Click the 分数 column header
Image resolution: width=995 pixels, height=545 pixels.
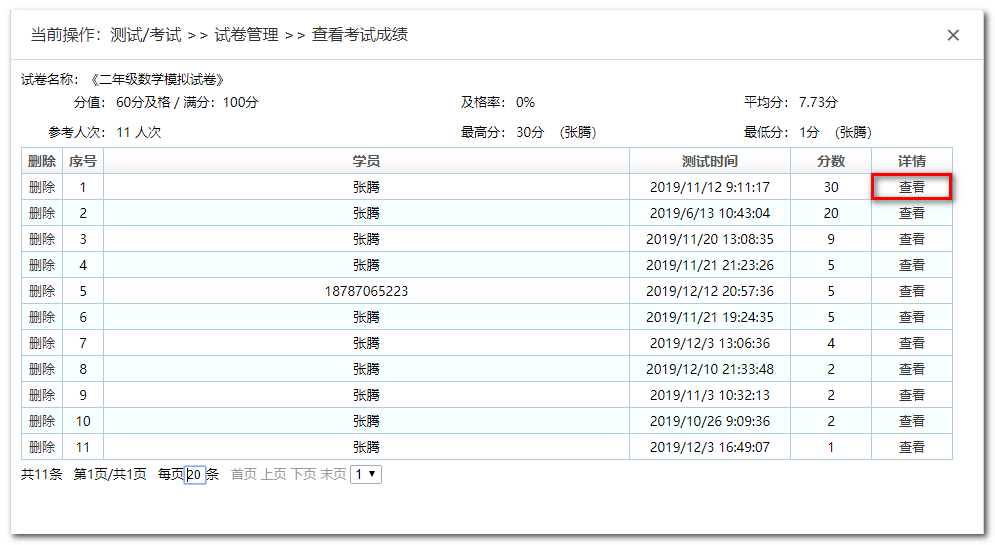(x=831, y=161)
